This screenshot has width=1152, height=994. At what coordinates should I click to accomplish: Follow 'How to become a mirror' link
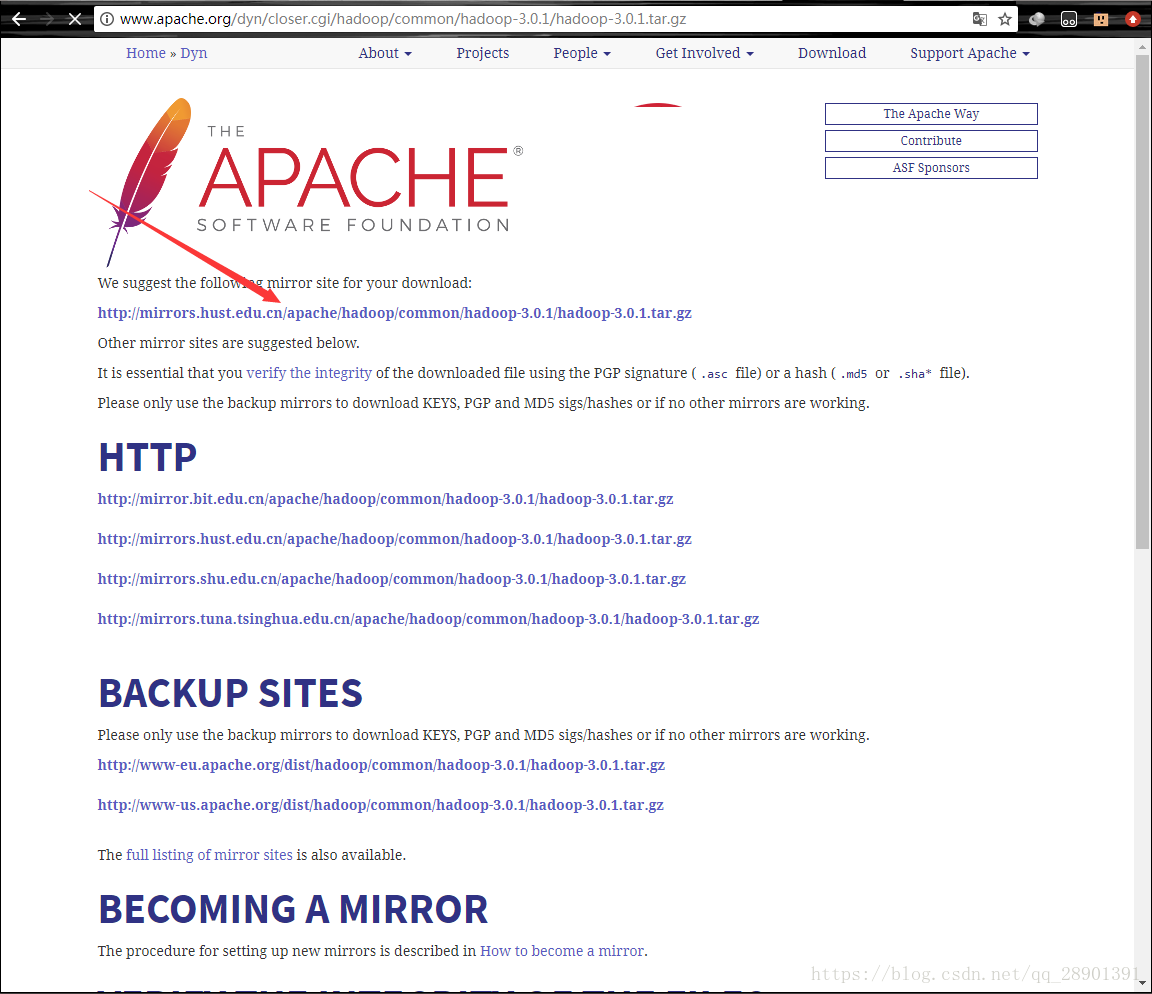(562, 951)
